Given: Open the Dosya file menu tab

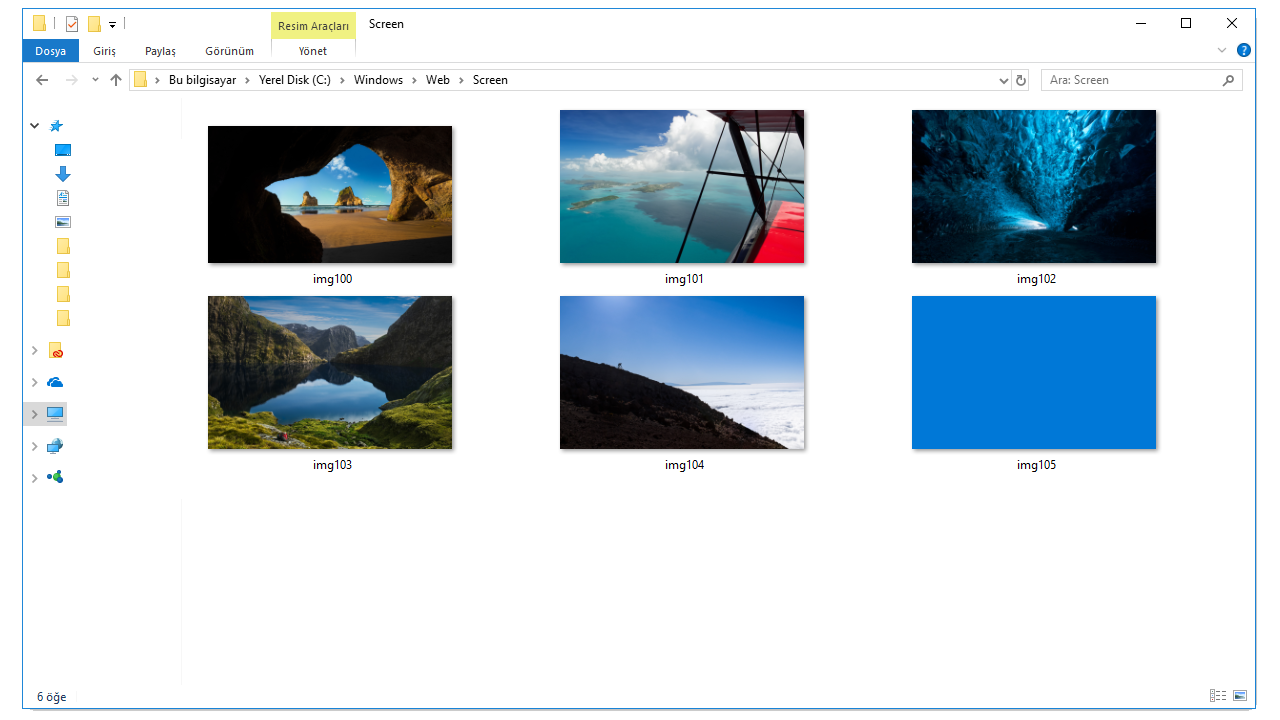Looking at the screenshot, I should (x=51, y=51).
